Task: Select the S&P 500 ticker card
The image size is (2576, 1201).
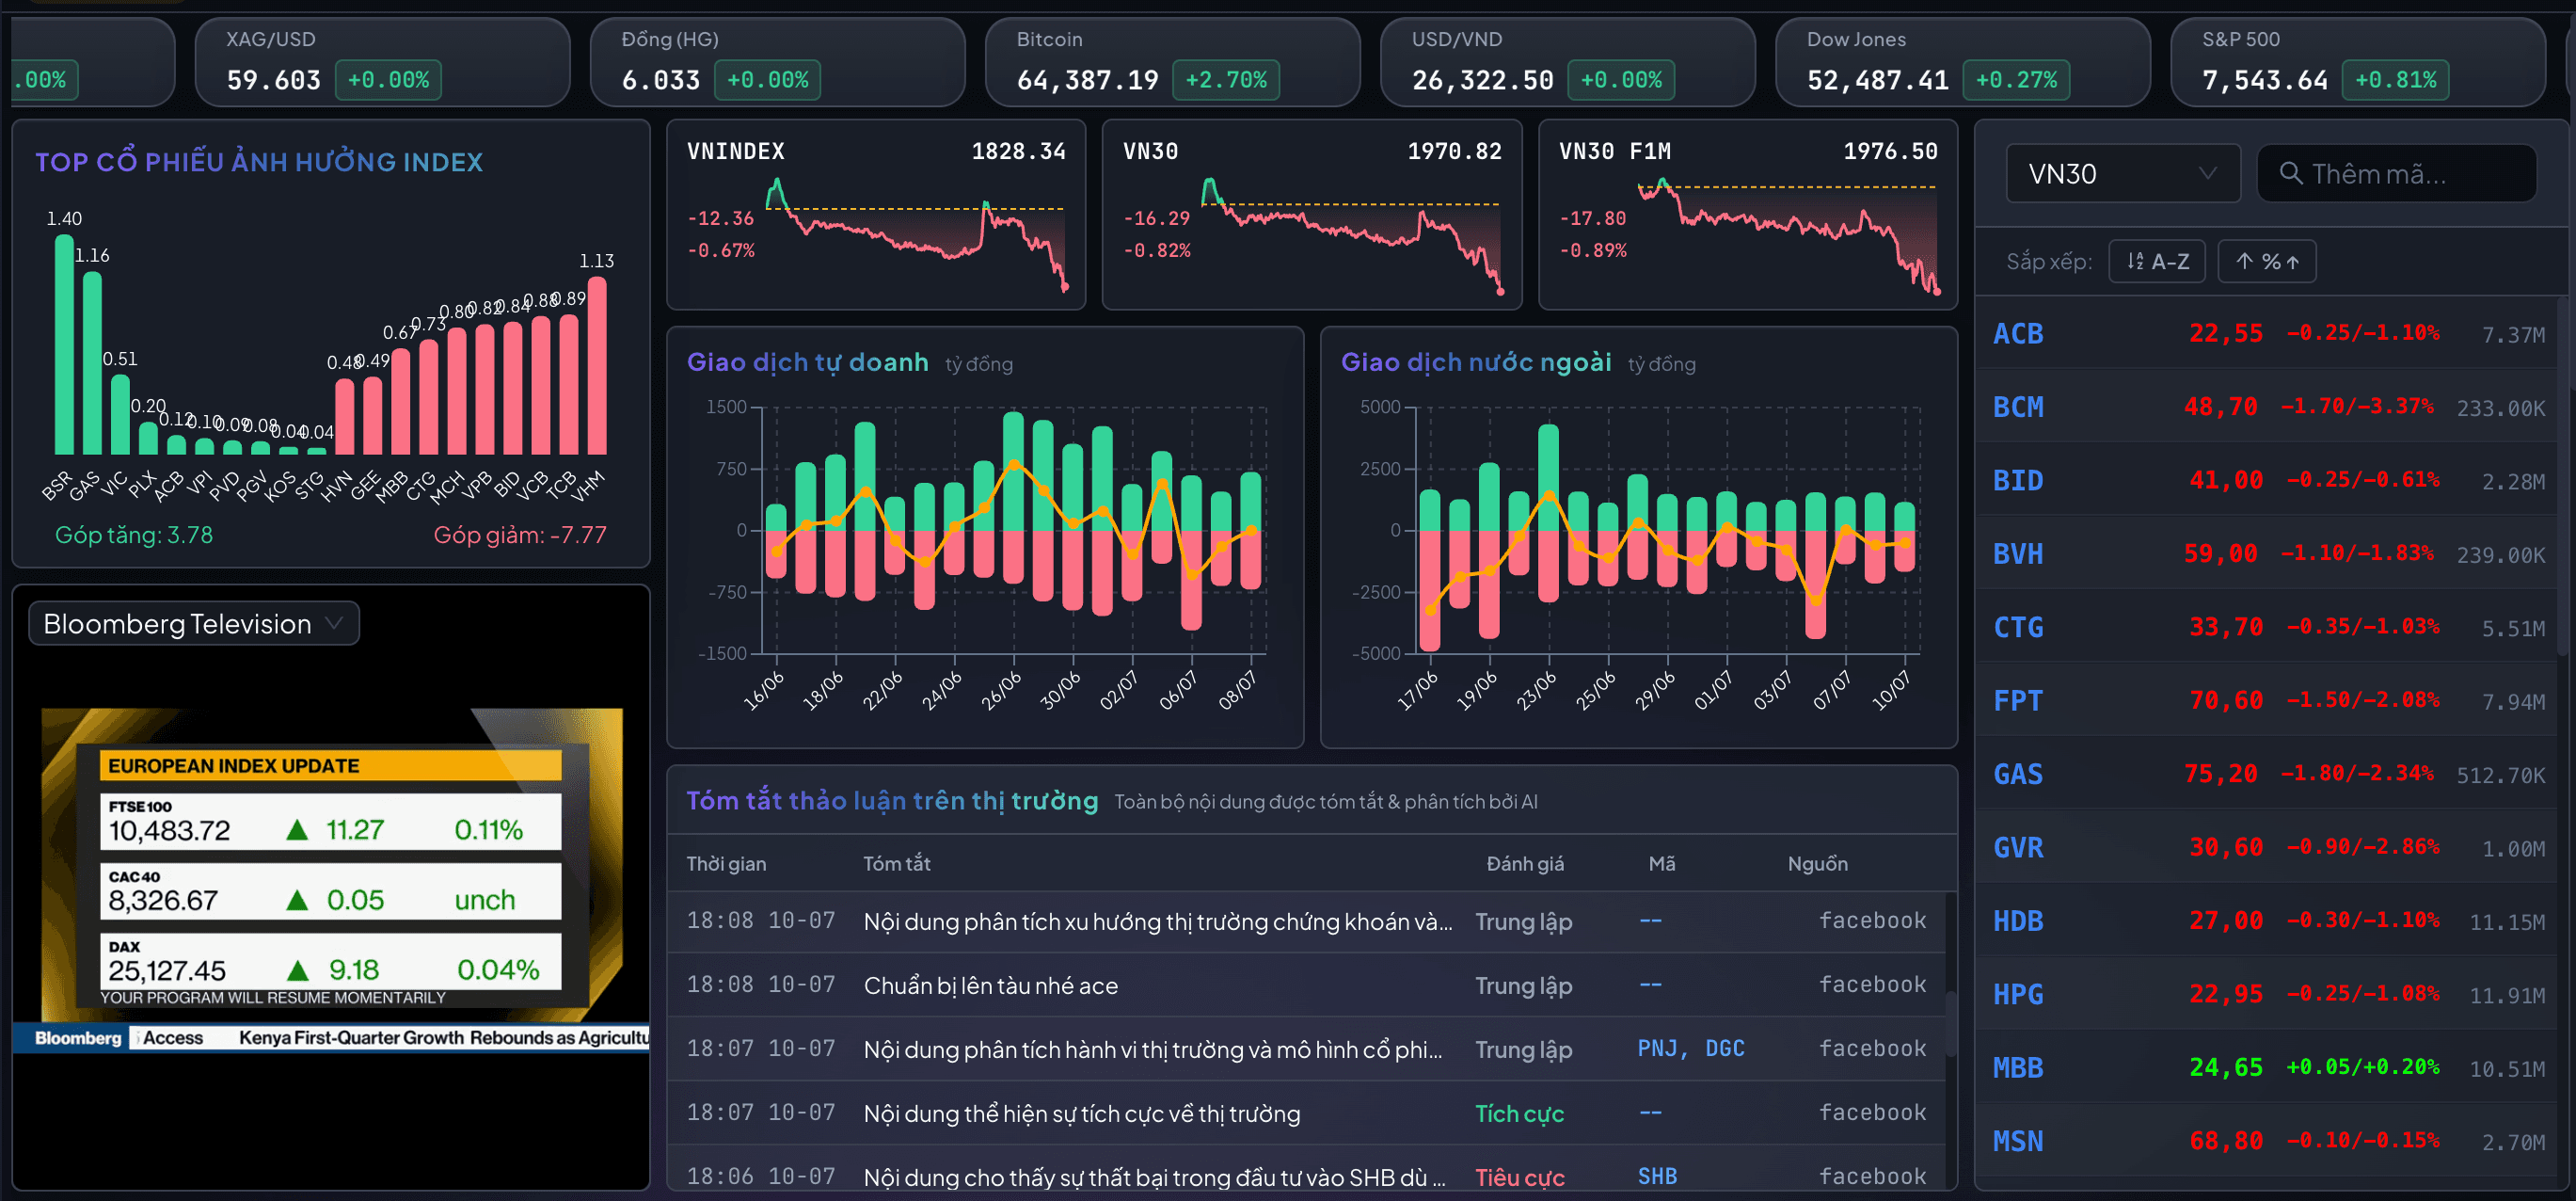Action: [x=2358, y=62]
